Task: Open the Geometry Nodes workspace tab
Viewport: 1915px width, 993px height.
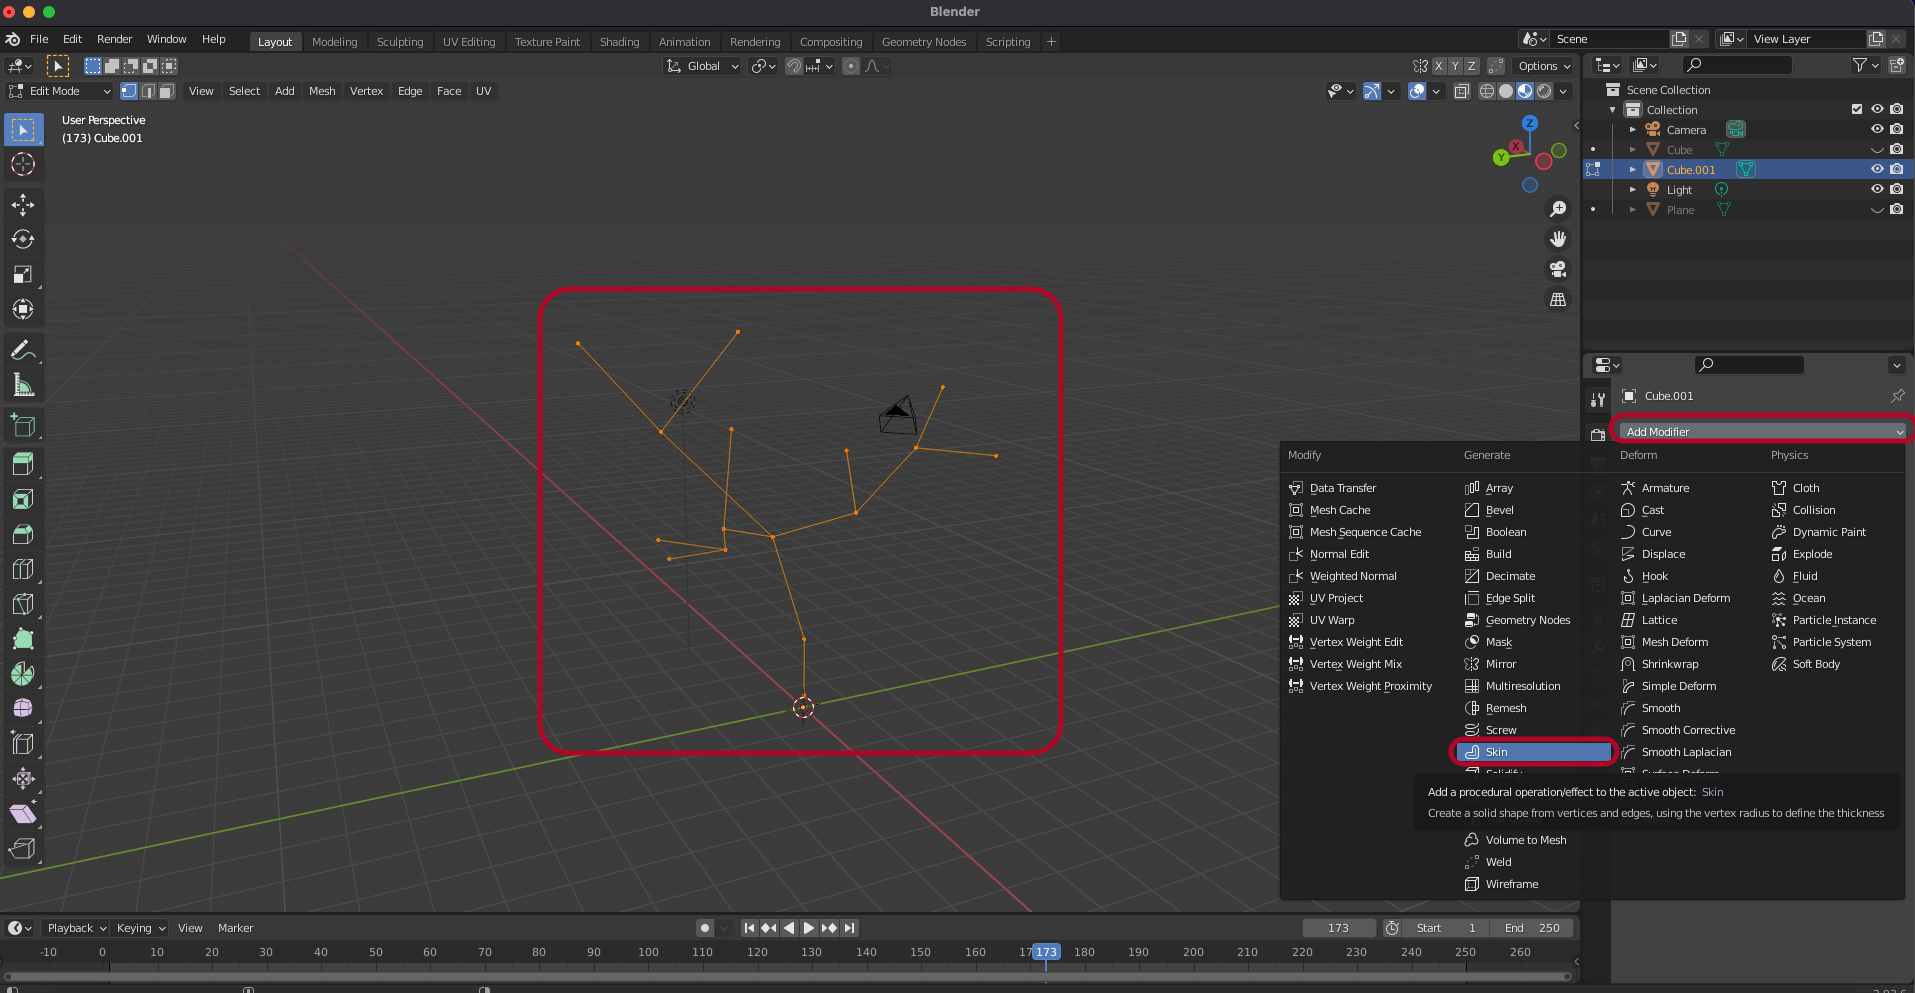Action: tap(924, 42)
